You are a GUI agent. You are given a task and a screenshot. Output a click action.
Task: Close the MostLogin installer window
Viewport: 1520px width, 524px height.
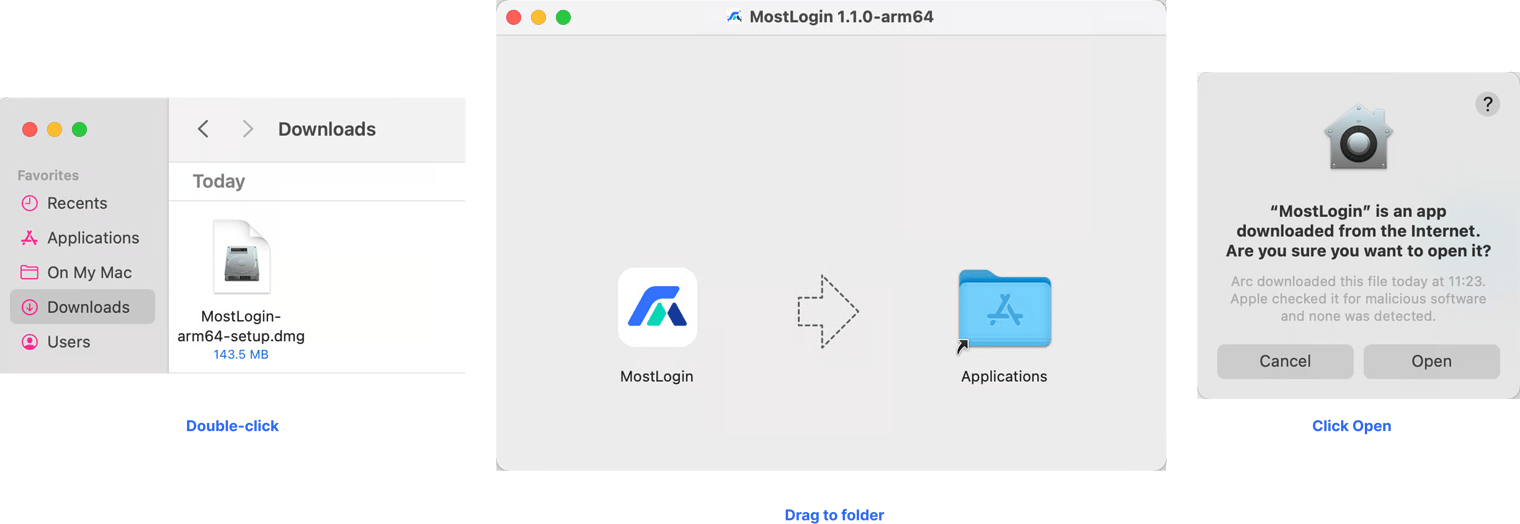click(x=514, y=17)
